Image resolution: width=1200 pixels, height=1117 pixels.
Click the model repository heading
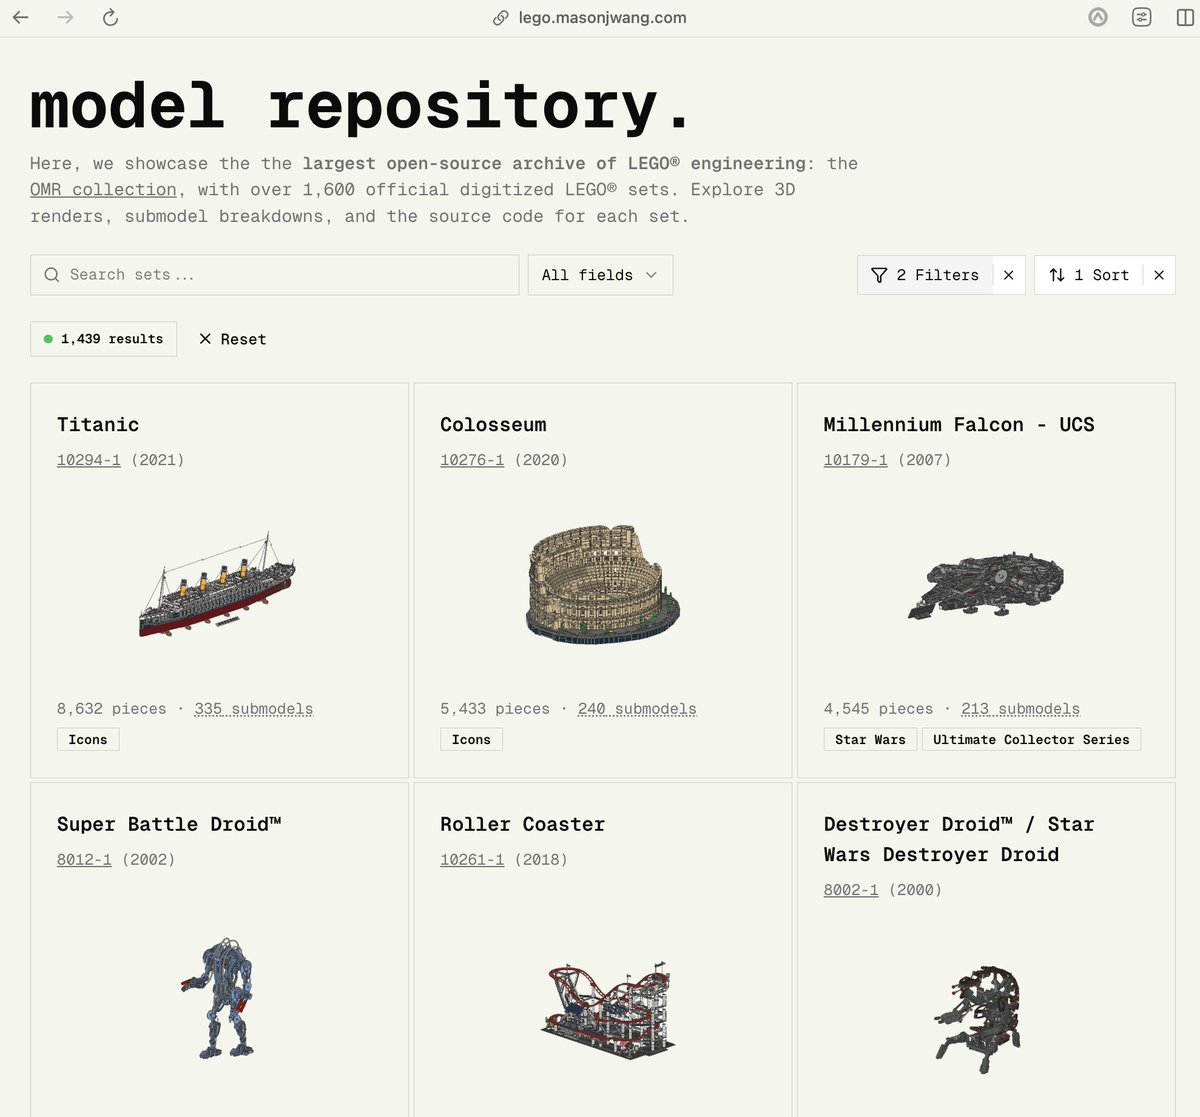(x=360, y=106)
